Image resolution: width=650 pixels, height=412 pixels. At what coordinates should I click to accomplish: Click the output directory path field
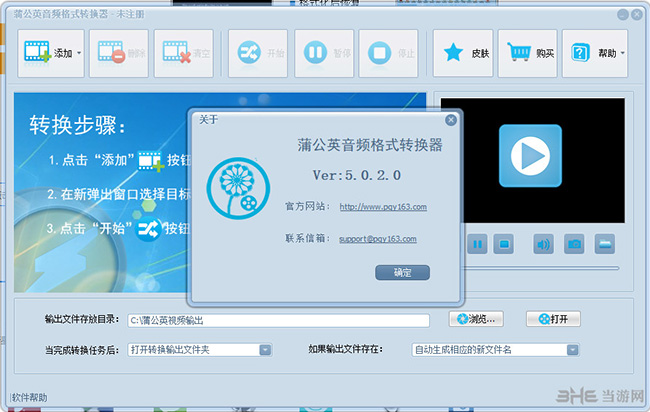[278, 320]
